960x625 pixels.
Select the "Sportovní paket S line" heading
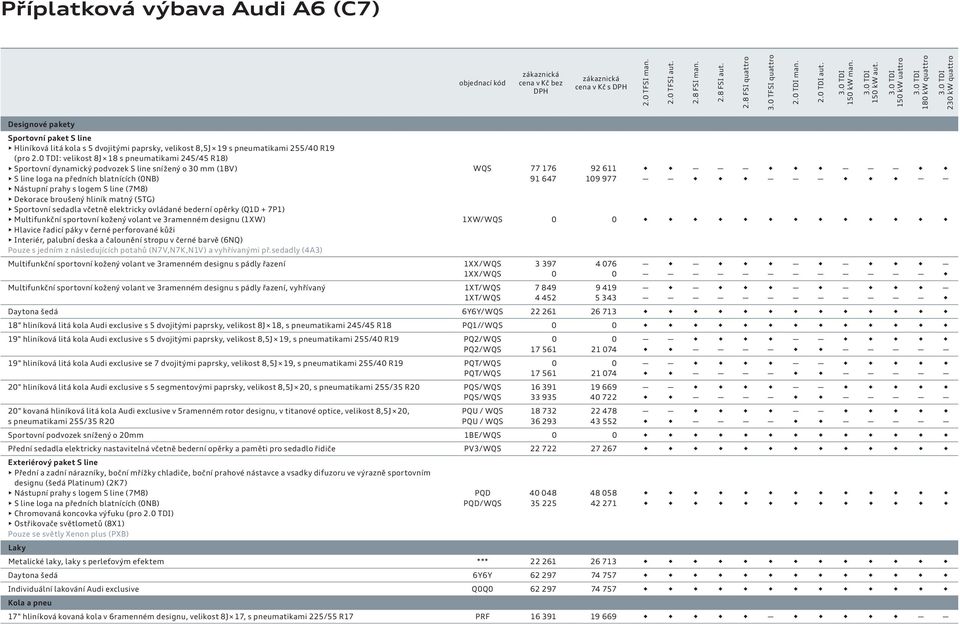pyautogui.click(x=50, y=138)
